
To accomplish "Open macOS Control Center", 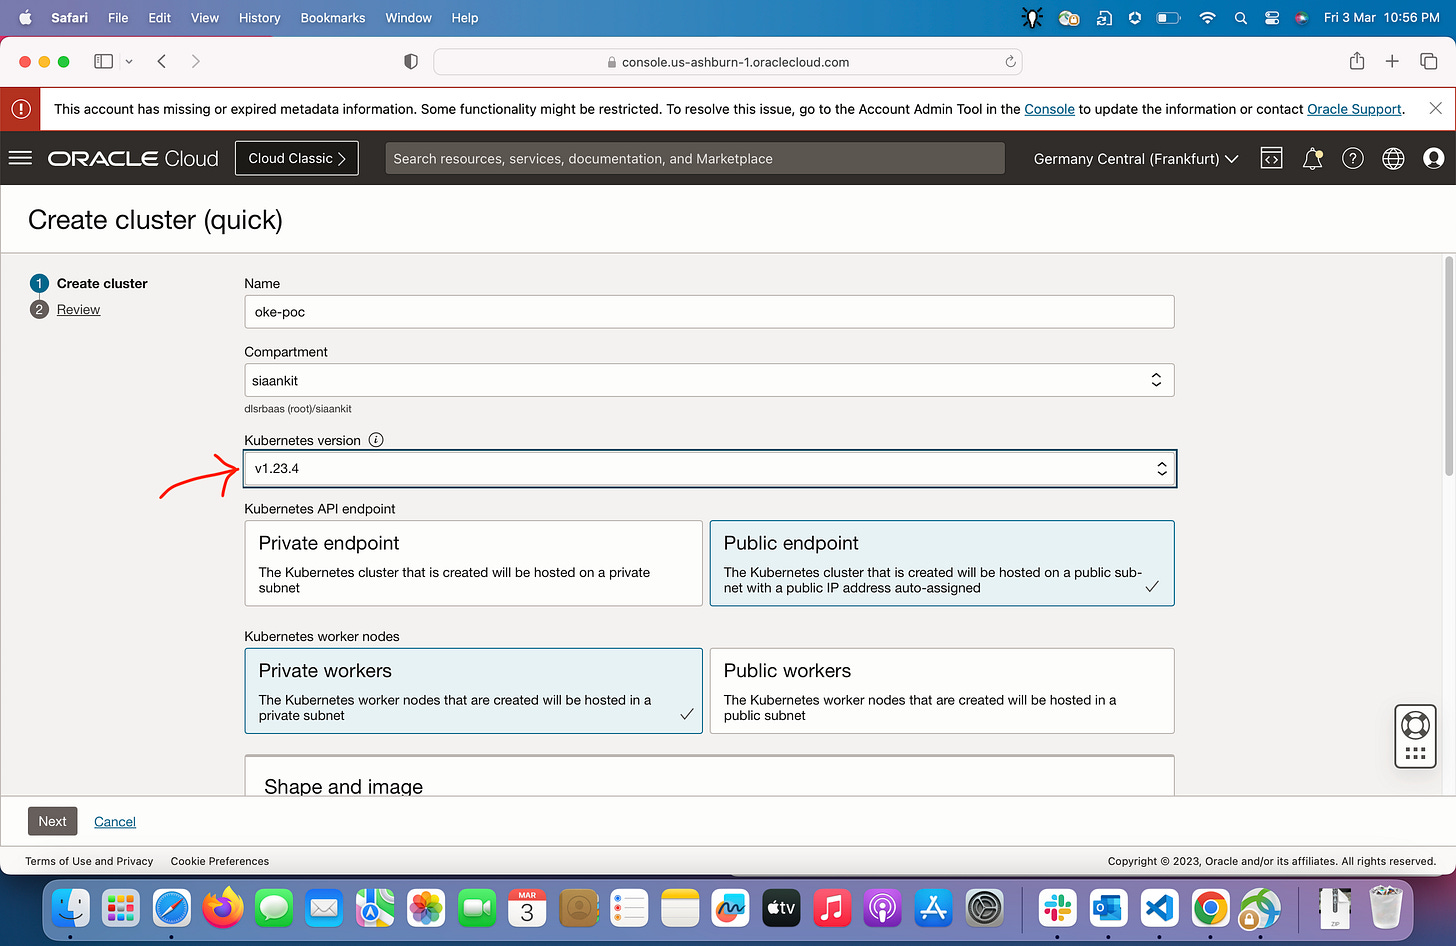I will [1272, 18].
